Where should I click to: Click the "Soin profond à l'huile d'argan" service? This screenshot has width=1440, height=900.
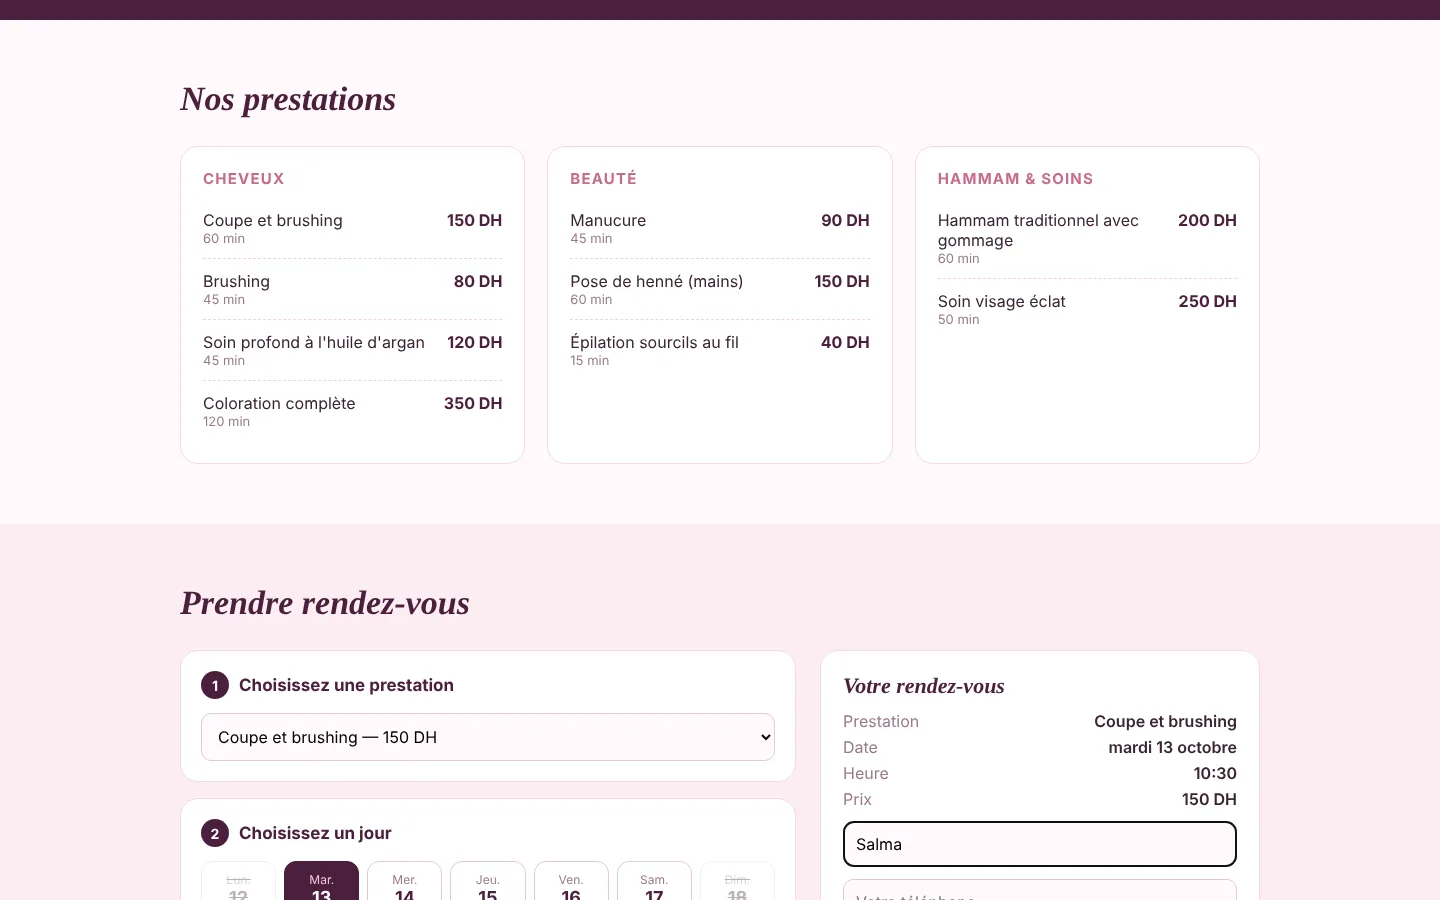pyautogui.click(x=314, y=342)
